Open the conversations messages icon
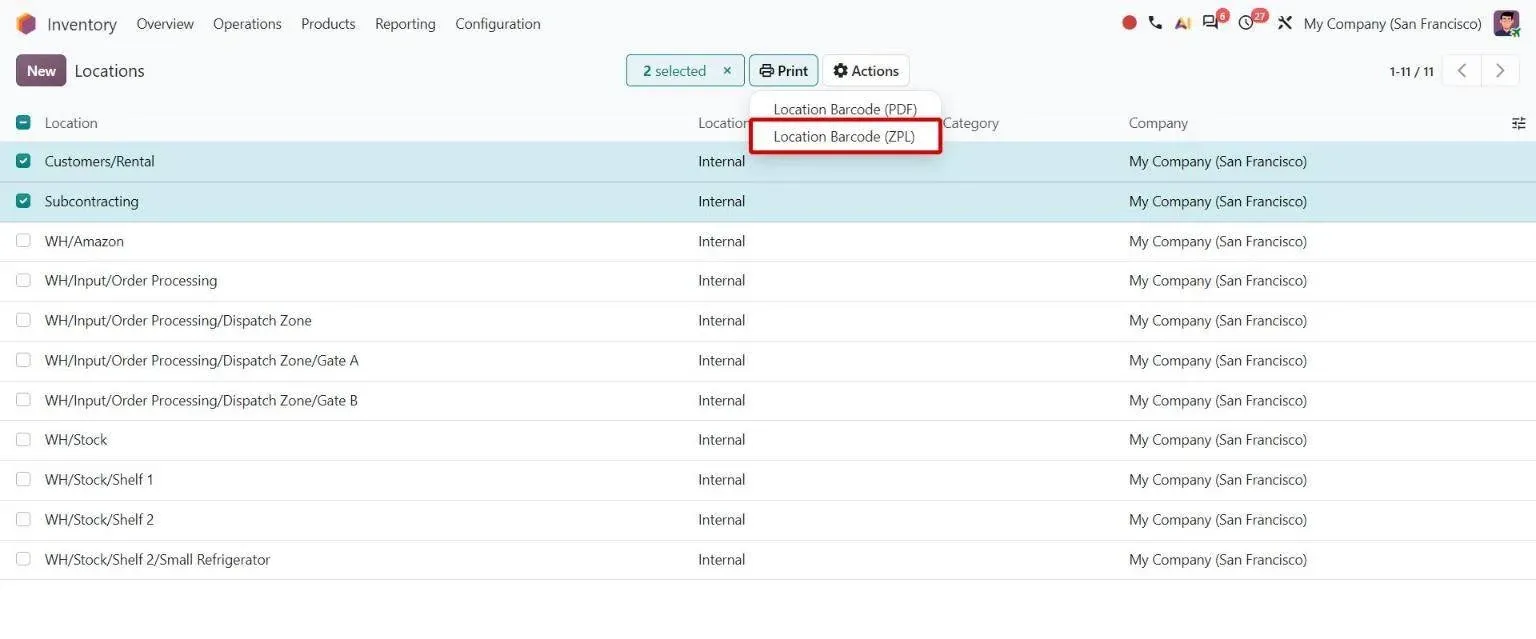The width and height of the screenshot is (1536, 639). [1211, 23]
